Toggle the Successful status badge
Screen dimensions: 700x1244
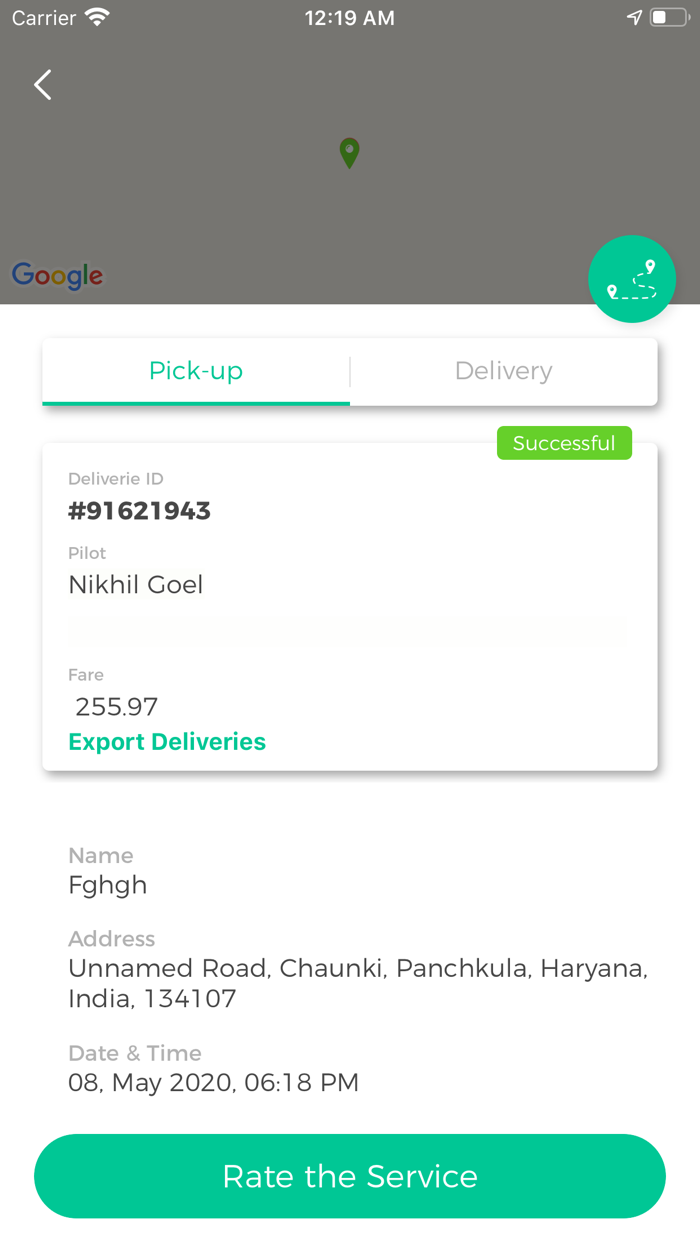point(564,442)
